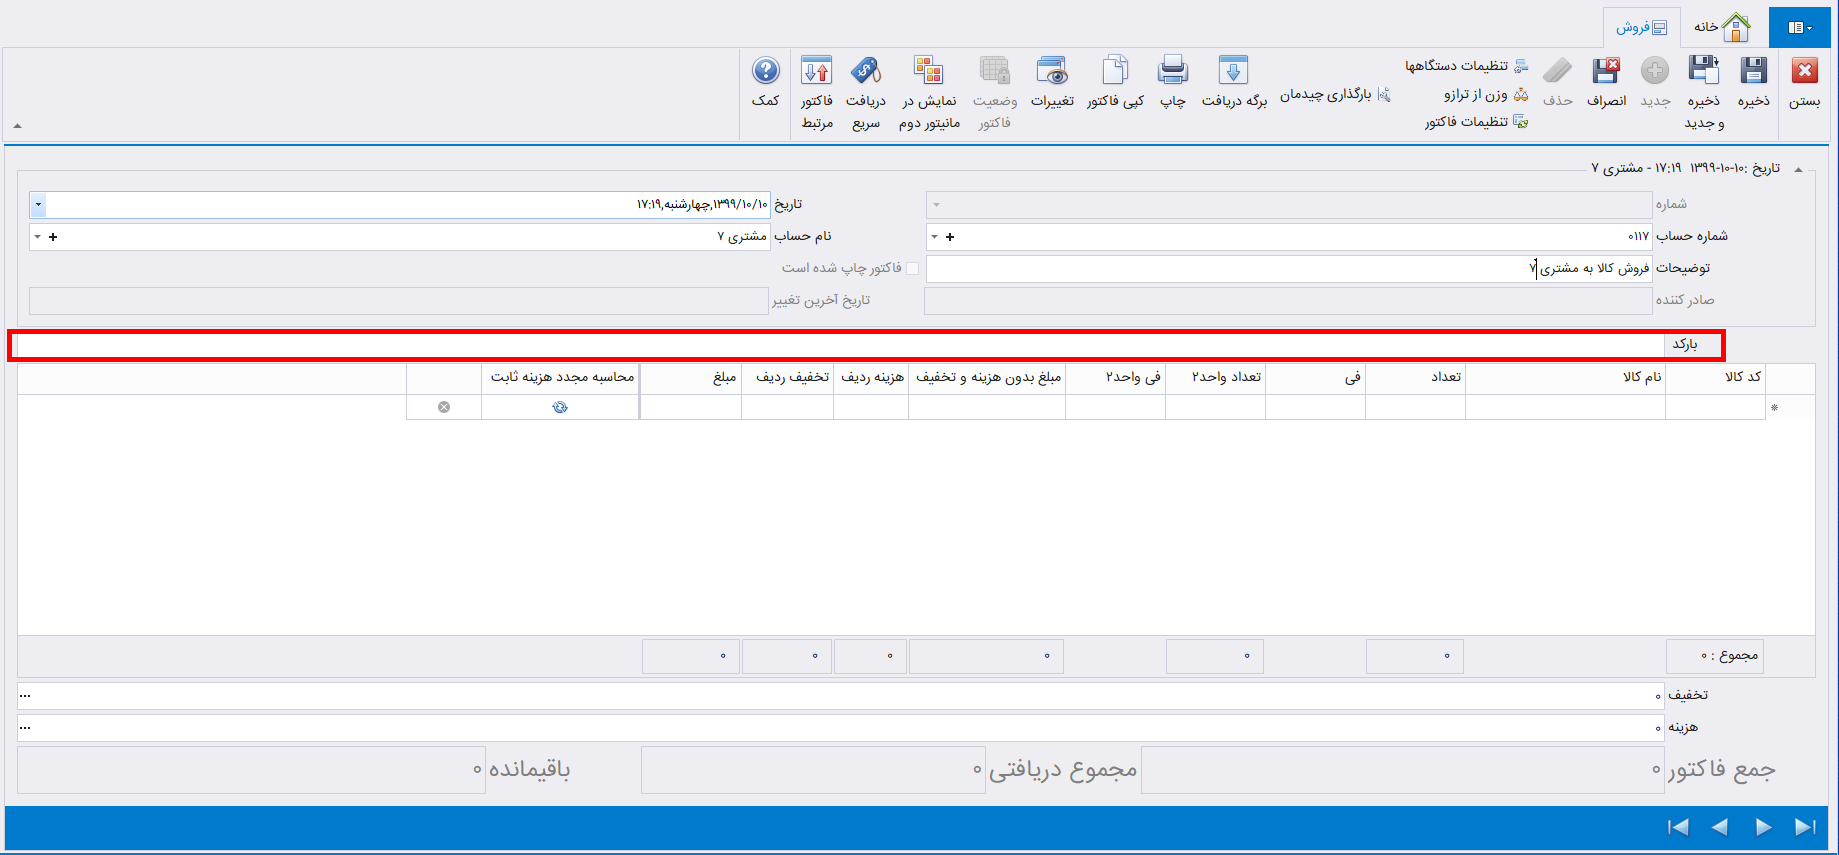Click into the barcode (بارکد) input field

tap(840, 345)
